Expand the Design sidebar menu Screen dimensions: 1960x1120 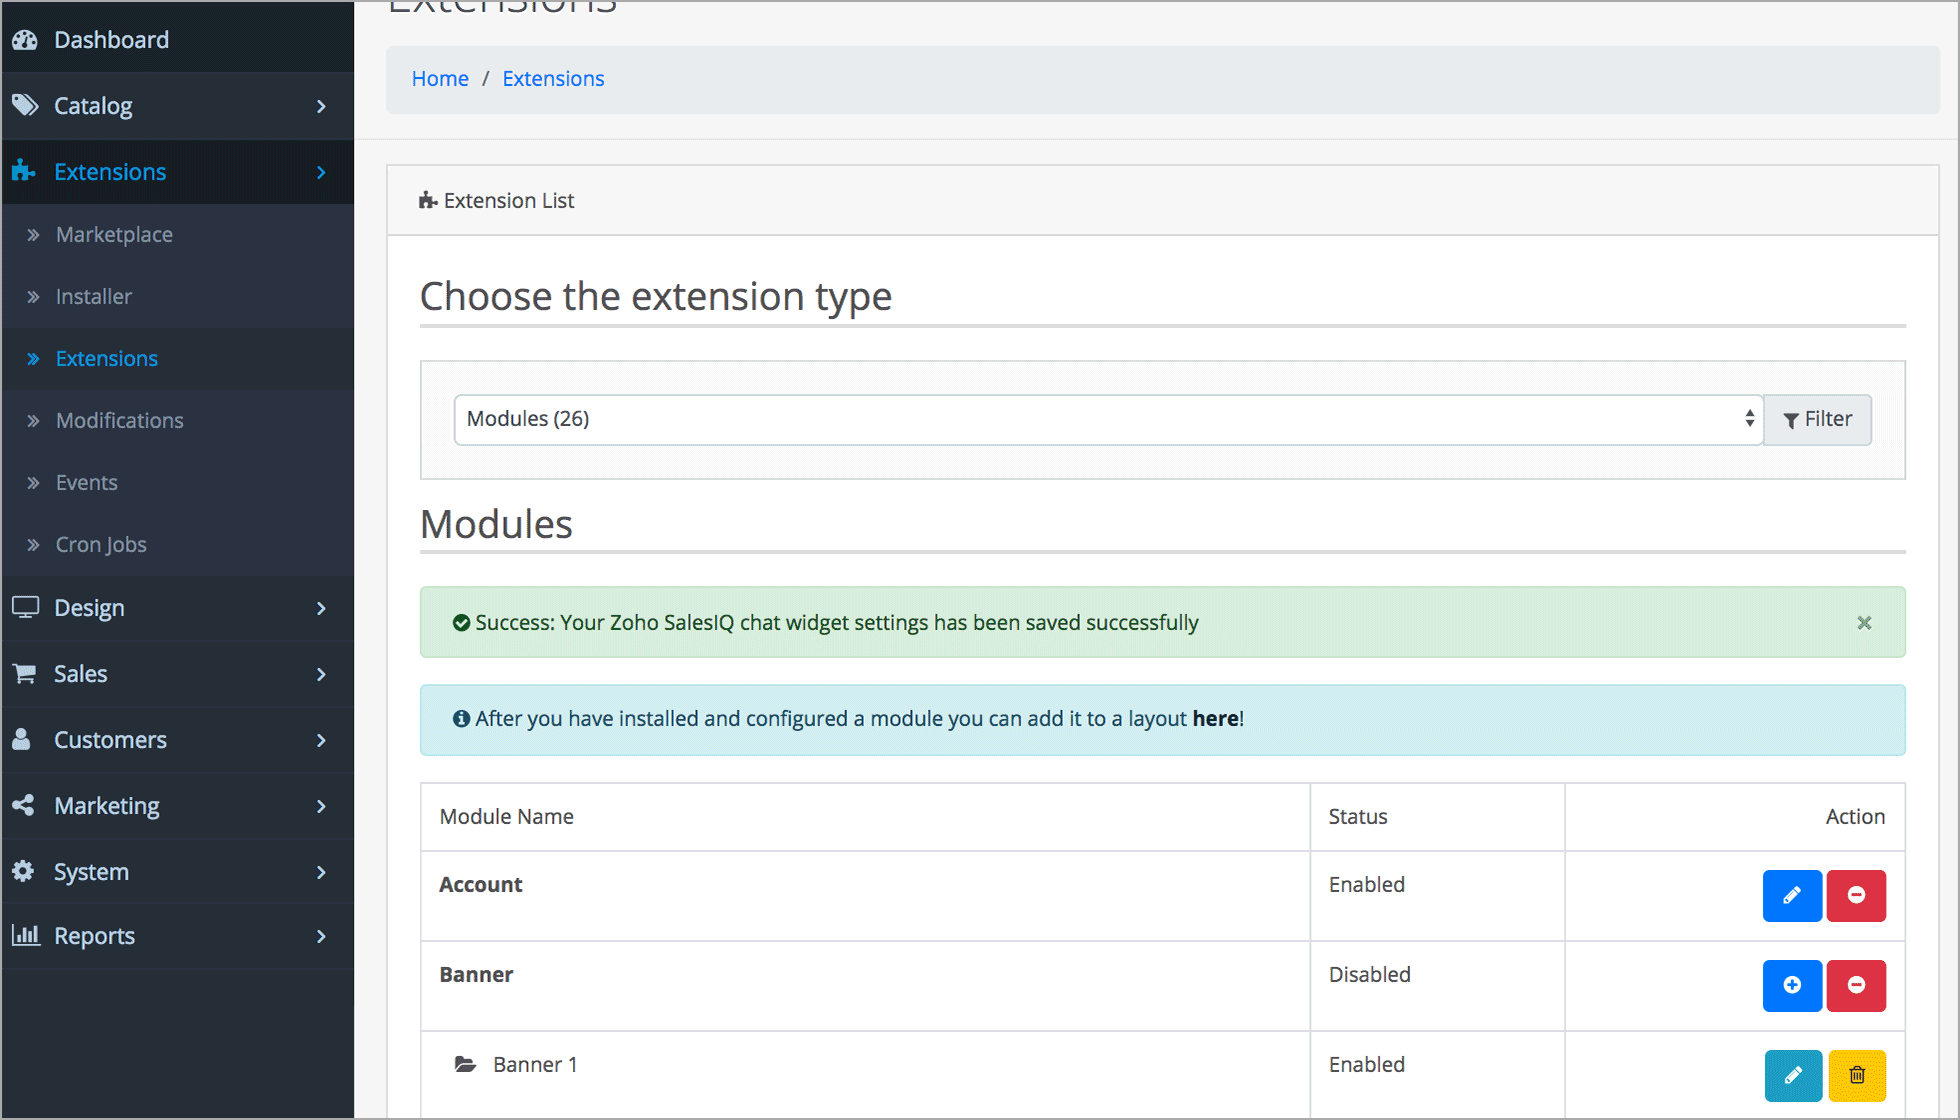coord(177,608)
